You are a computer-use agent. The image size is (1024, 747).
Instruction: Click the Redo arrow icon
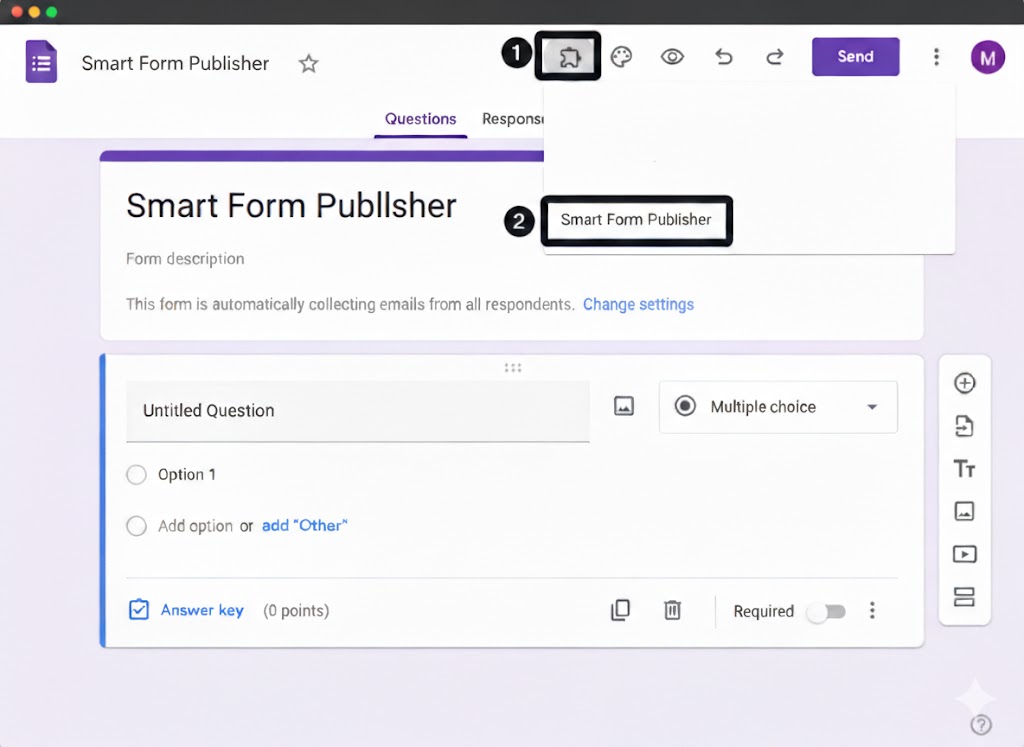774,57
